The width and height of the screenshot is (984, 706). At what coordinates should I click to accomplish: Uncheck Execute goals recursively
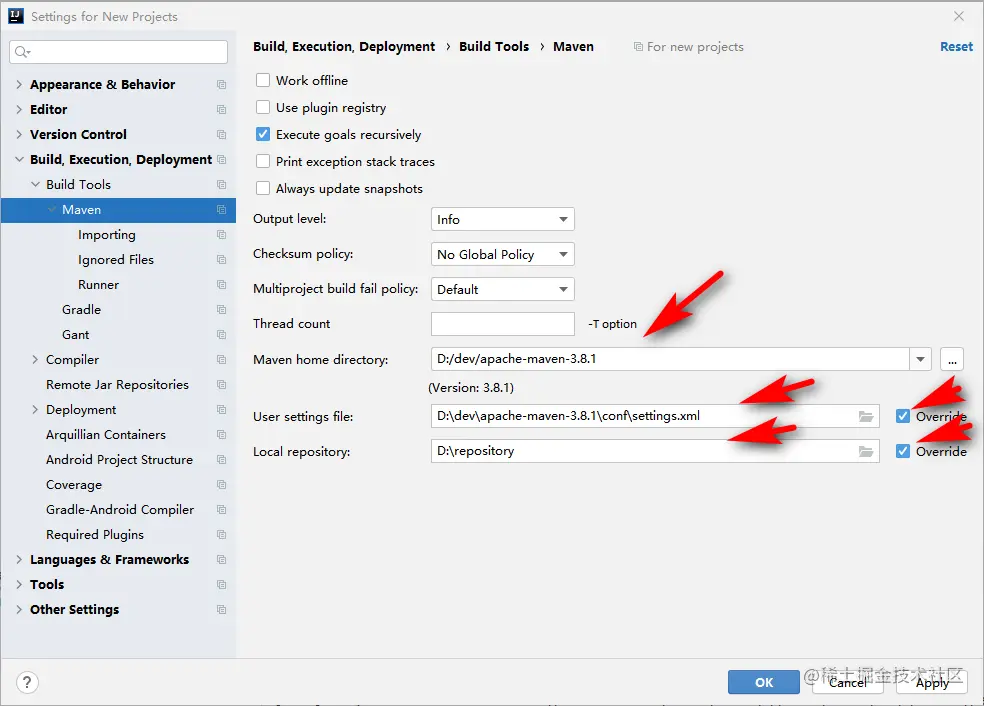[263, 134]
